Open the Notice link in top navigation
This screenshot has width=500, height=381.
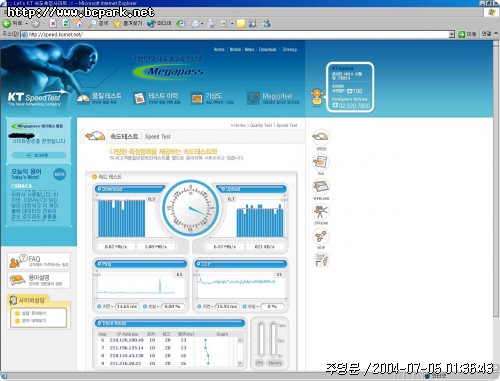[x=235, y=49]
